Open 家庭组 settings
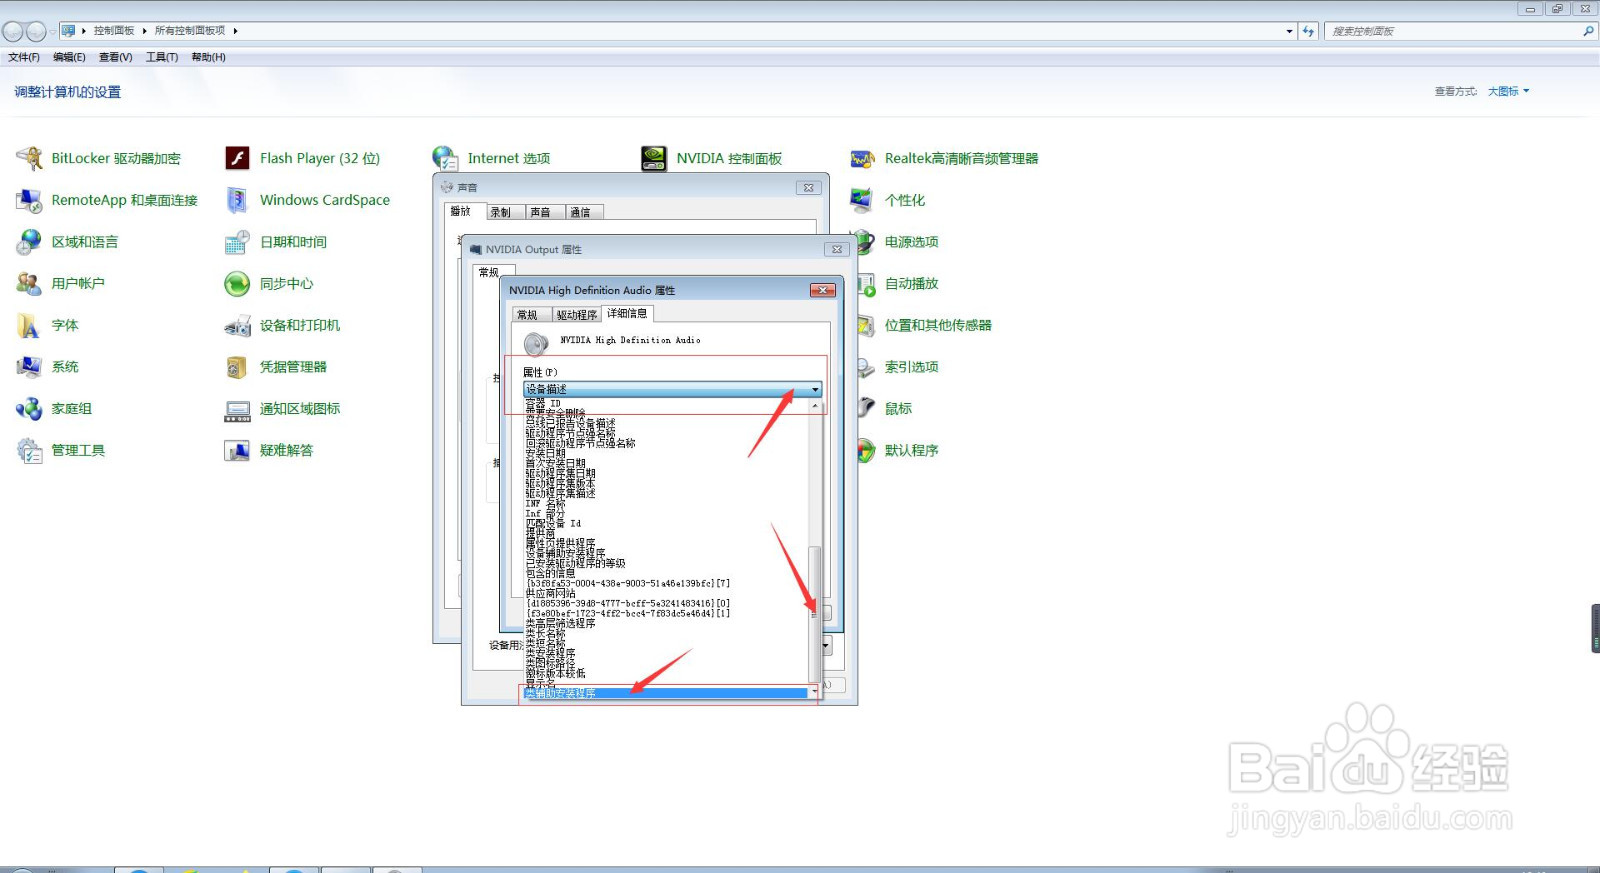This screenshot has width=1600, height=873. click(x=54, y=409)
